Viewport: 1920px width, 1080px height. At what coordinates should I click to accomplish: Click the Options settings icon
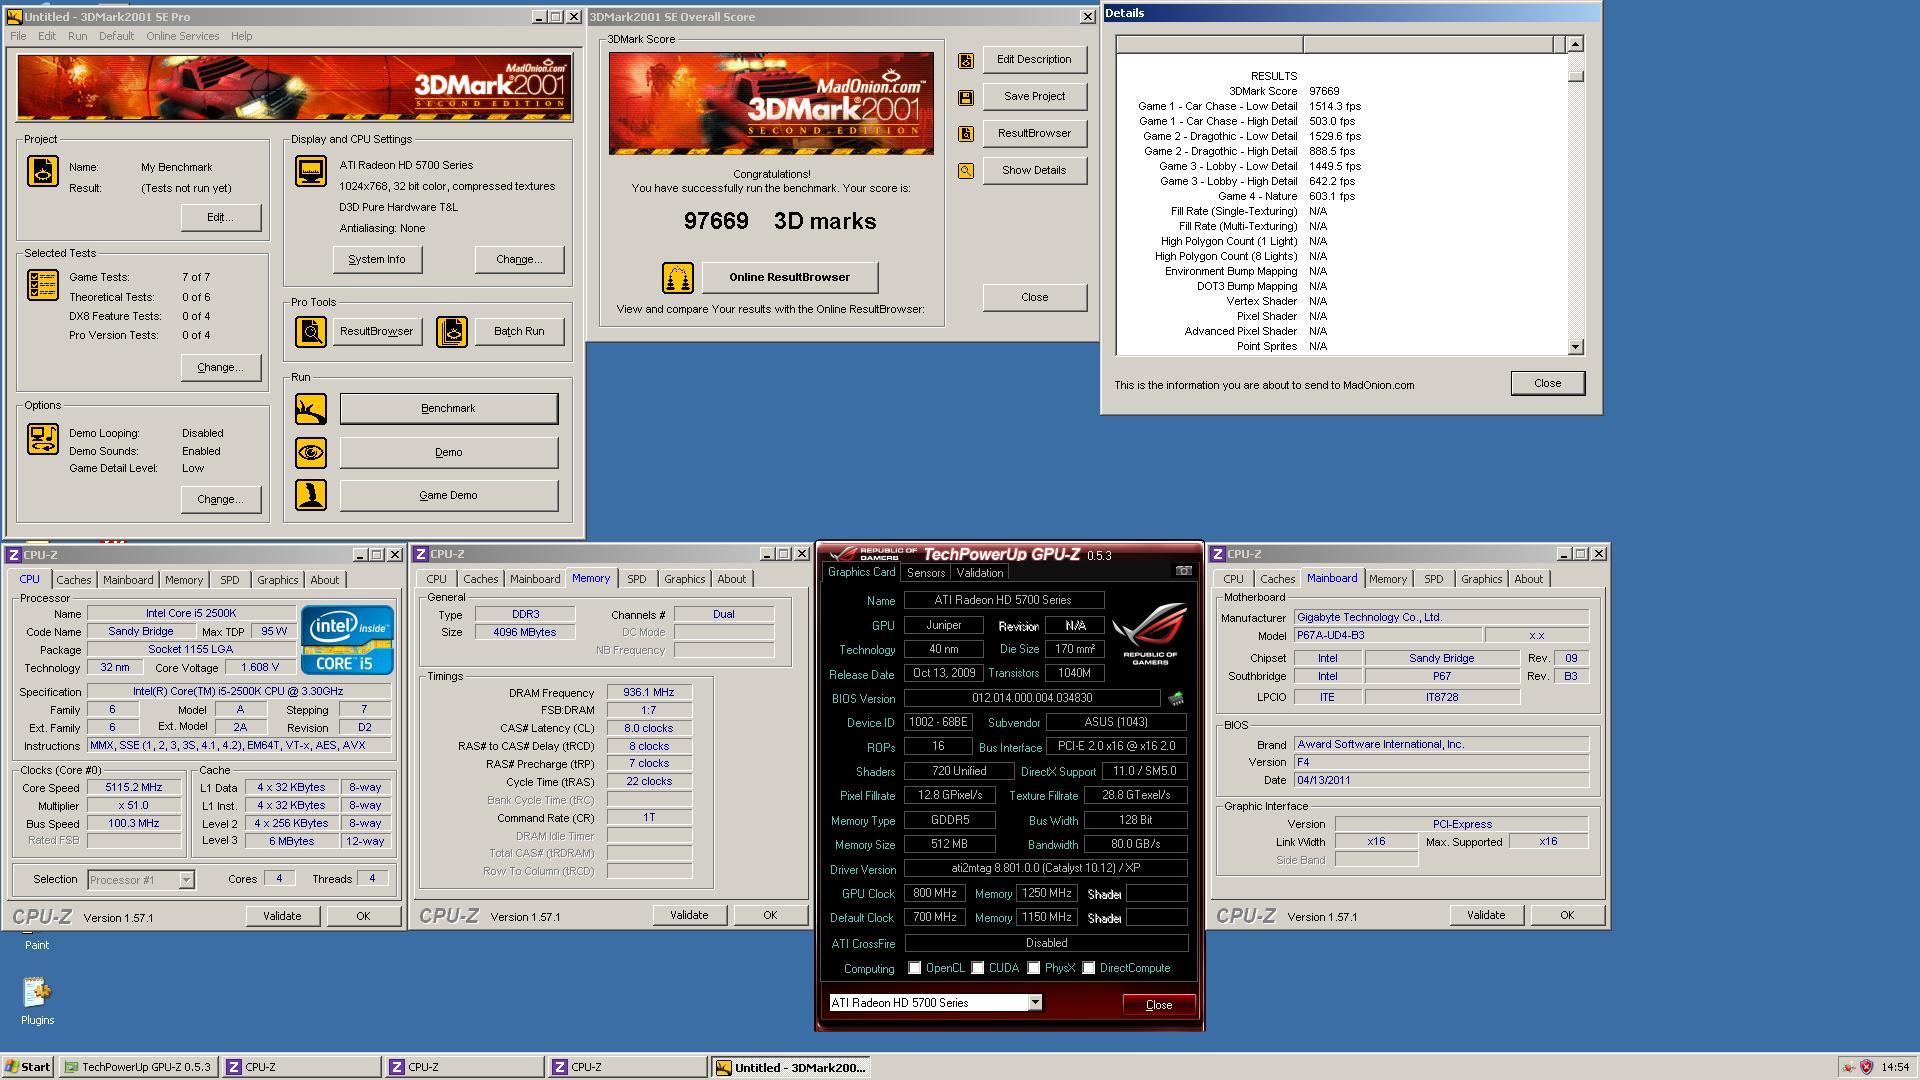pyautogui.click(x=42, y=438)
